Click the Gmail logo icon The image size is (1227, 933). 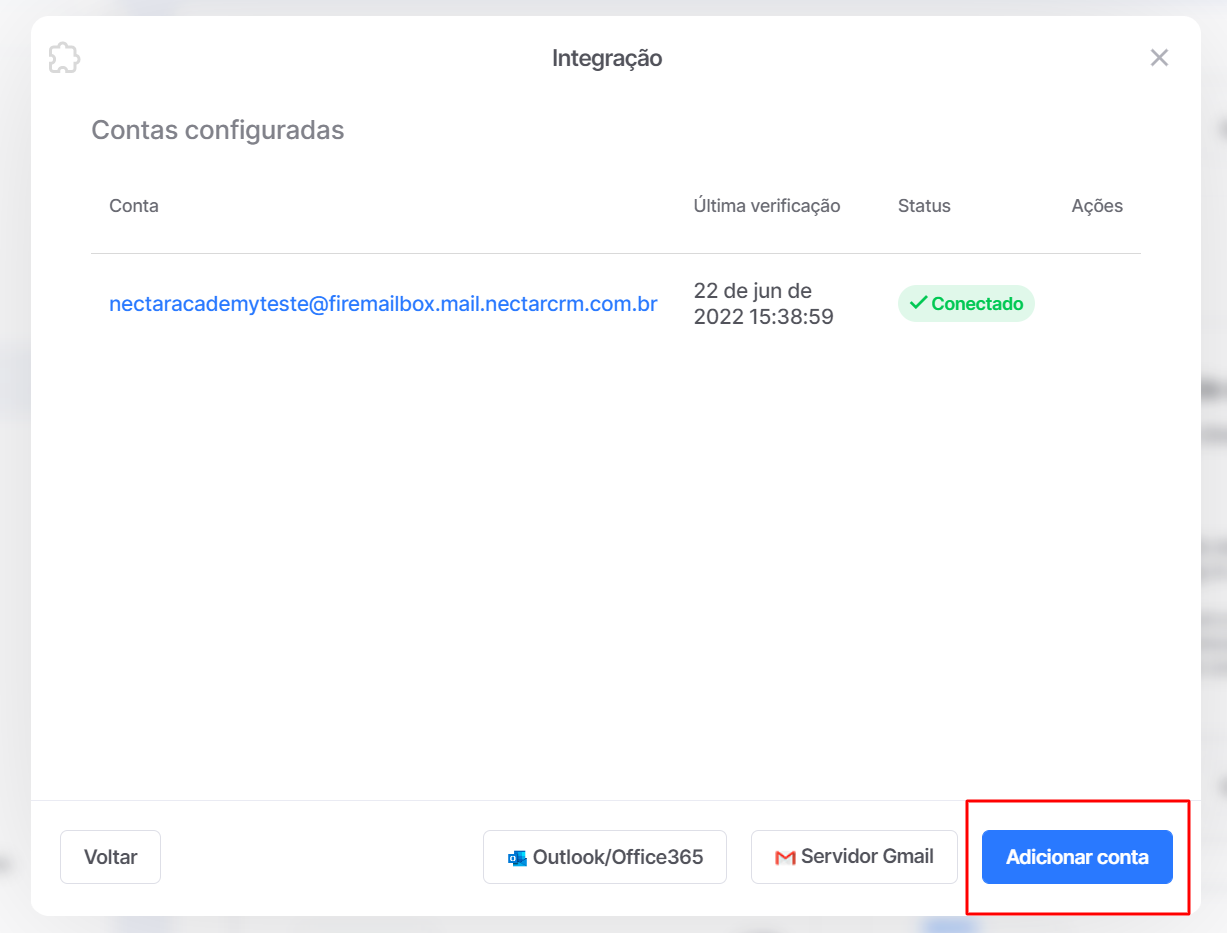click(x=785, y=858)
